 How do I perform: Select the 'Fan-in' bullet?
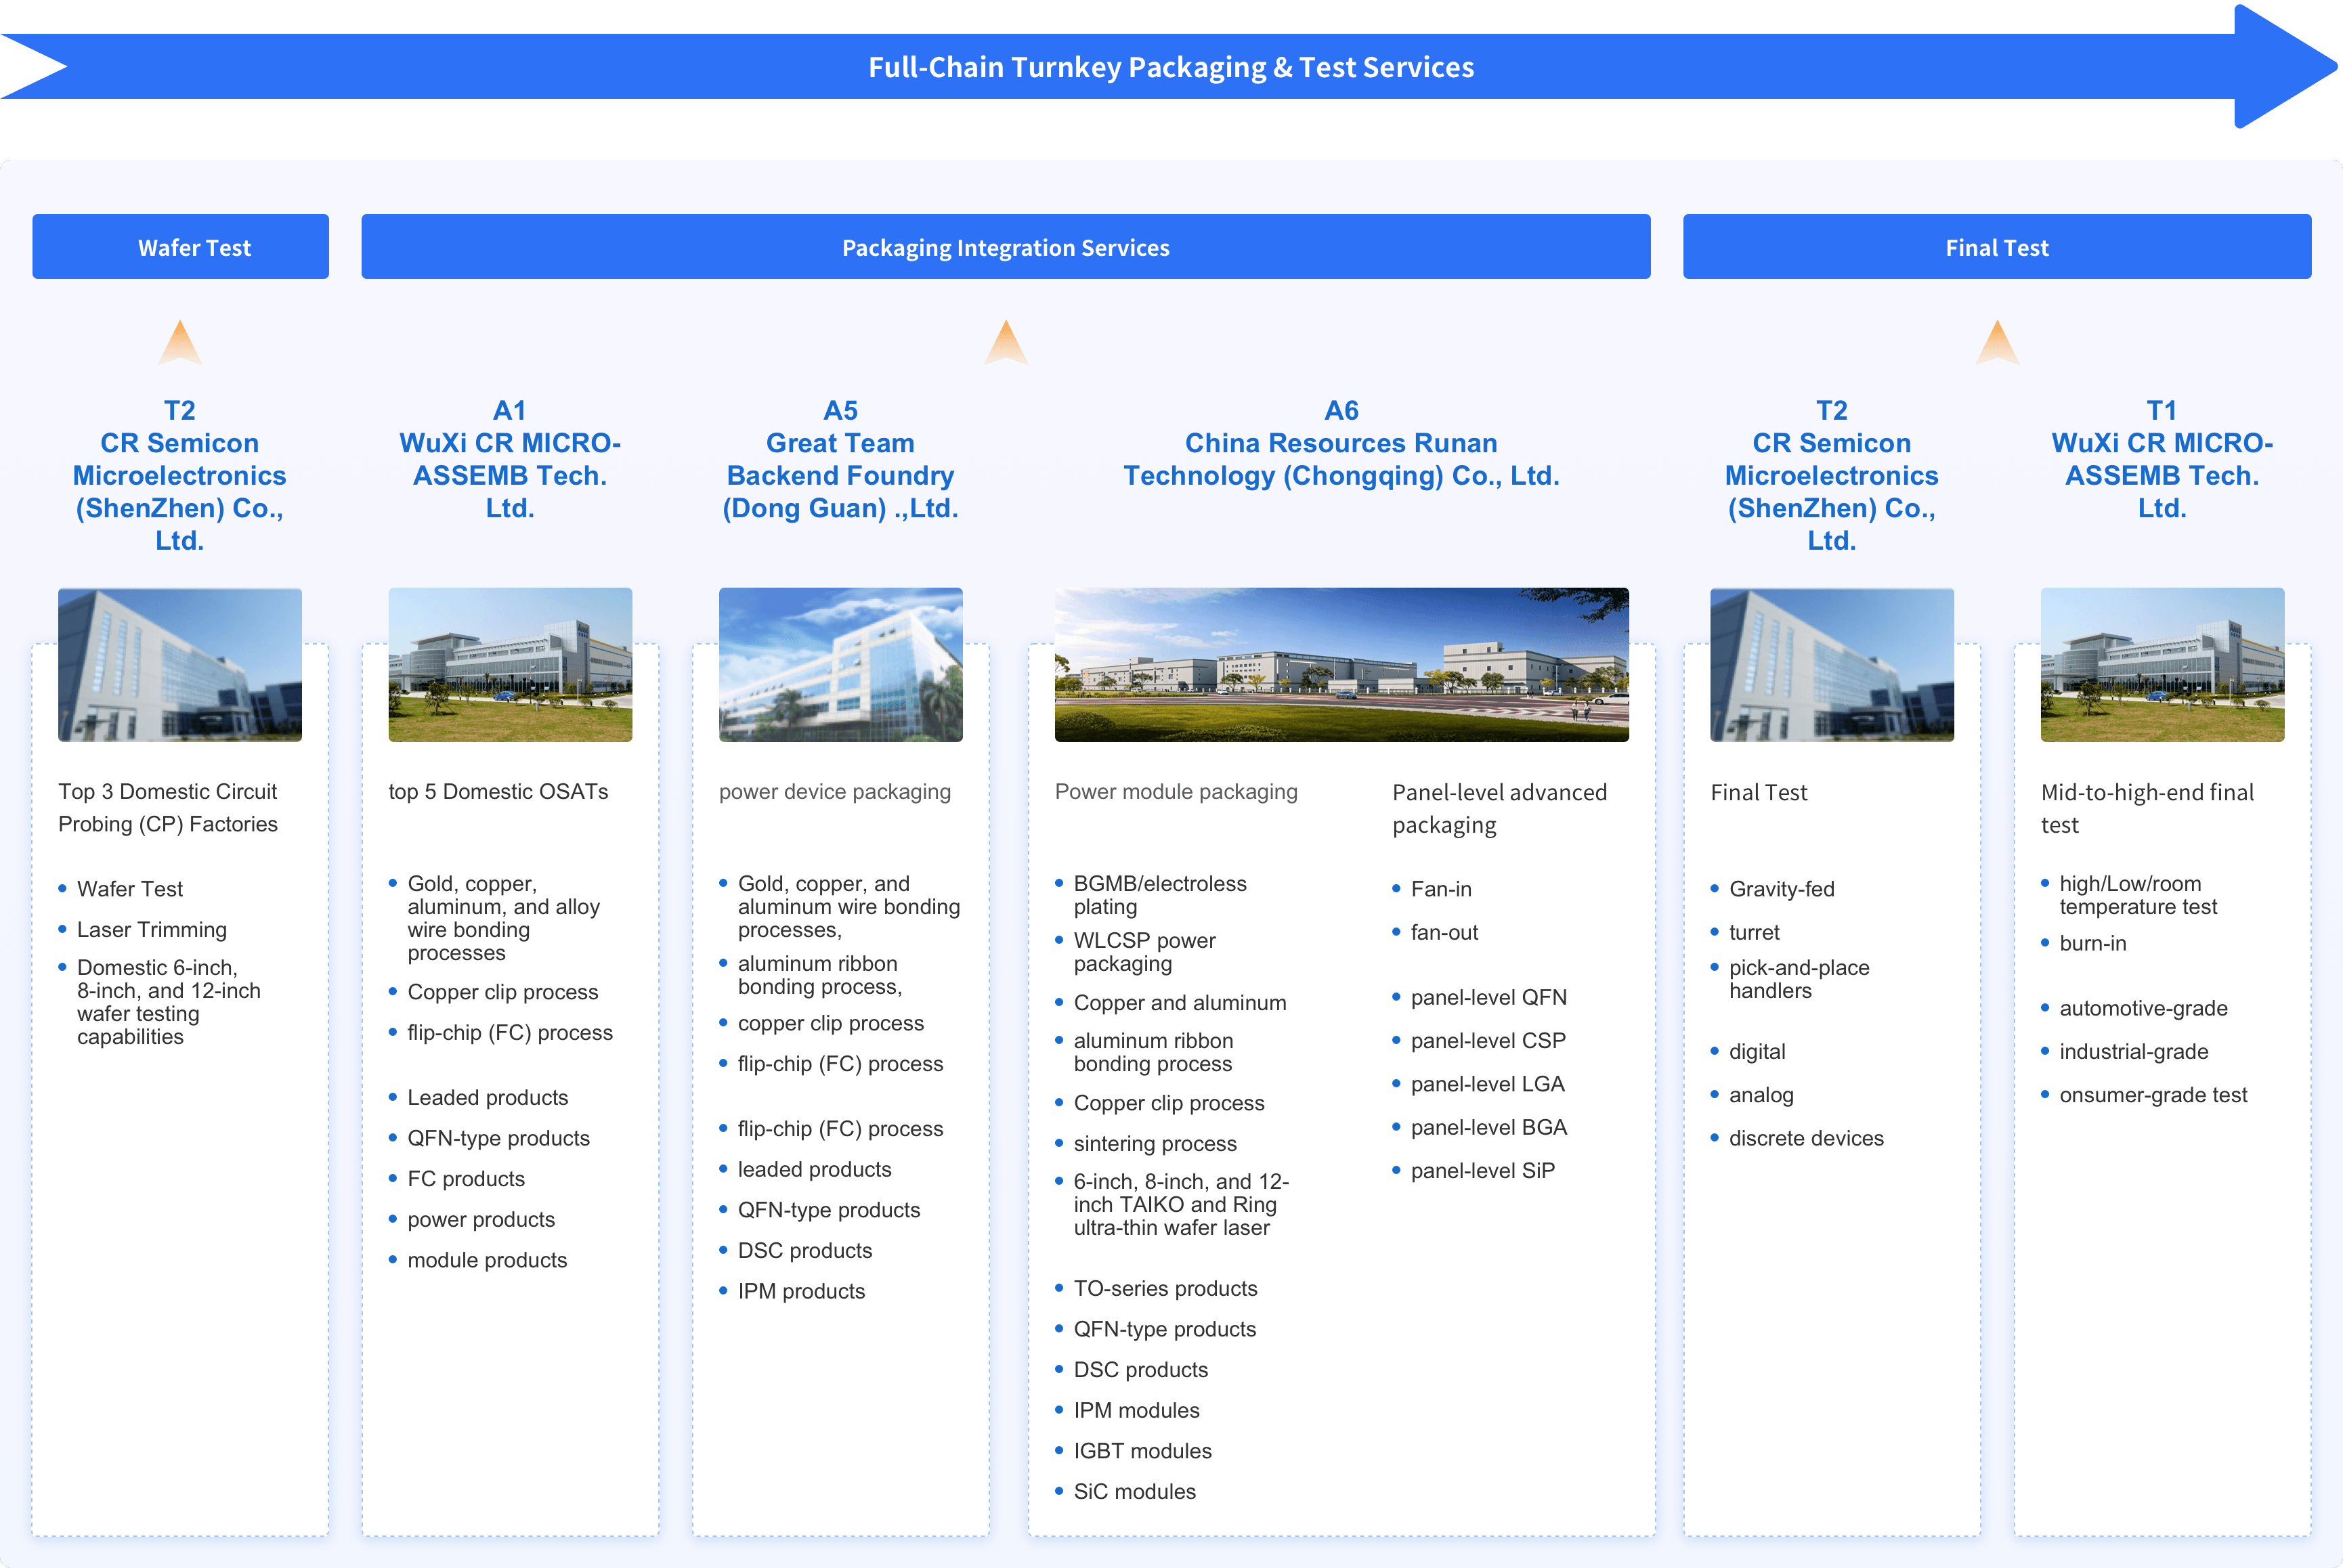pyautogui.click(x=1440, y=889)
